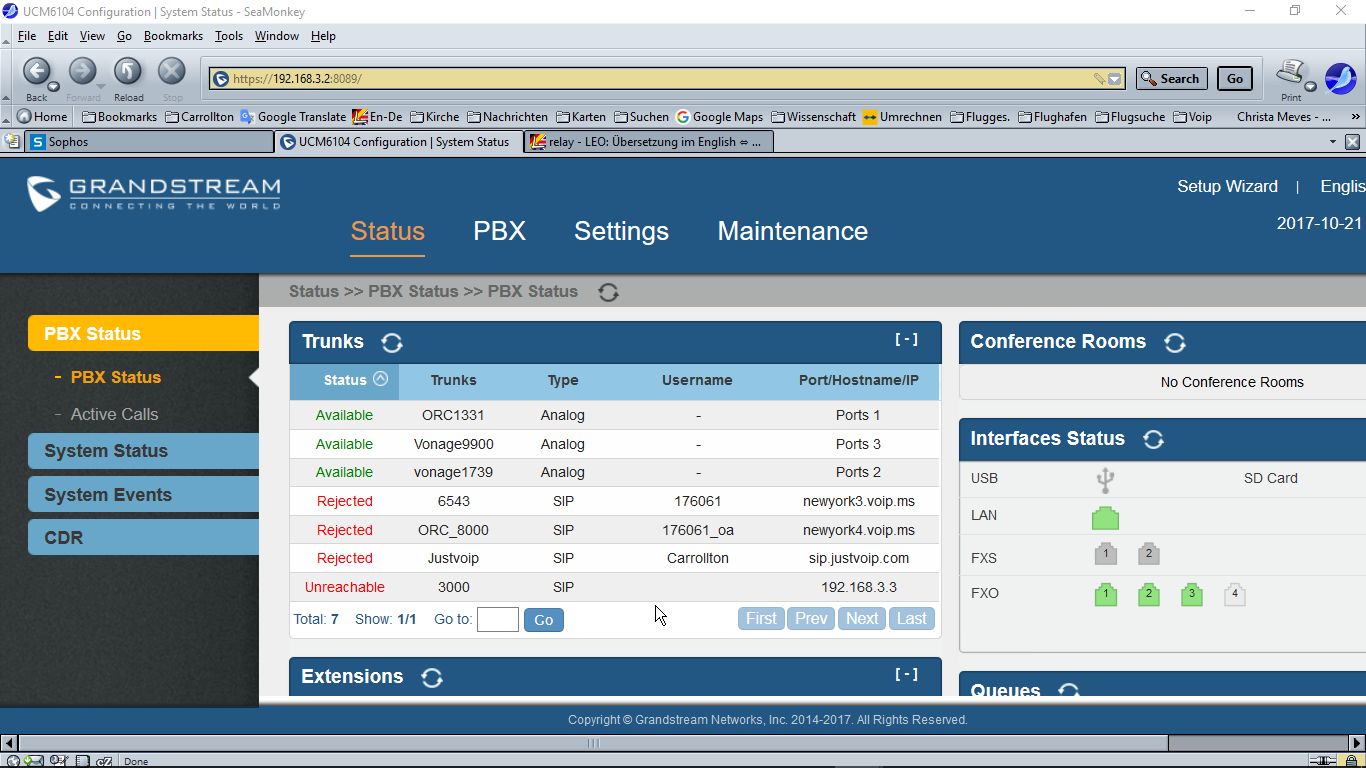The height and width of the screenshot is (768, 1366).
Task: Open the Google Maps bookmark
Action: (x=719, y=117)
